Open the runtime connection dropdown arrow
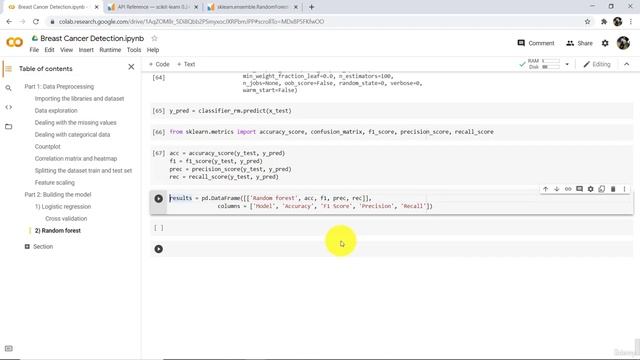The width and height of the screenshot is (640, 360). pos(567,64)
